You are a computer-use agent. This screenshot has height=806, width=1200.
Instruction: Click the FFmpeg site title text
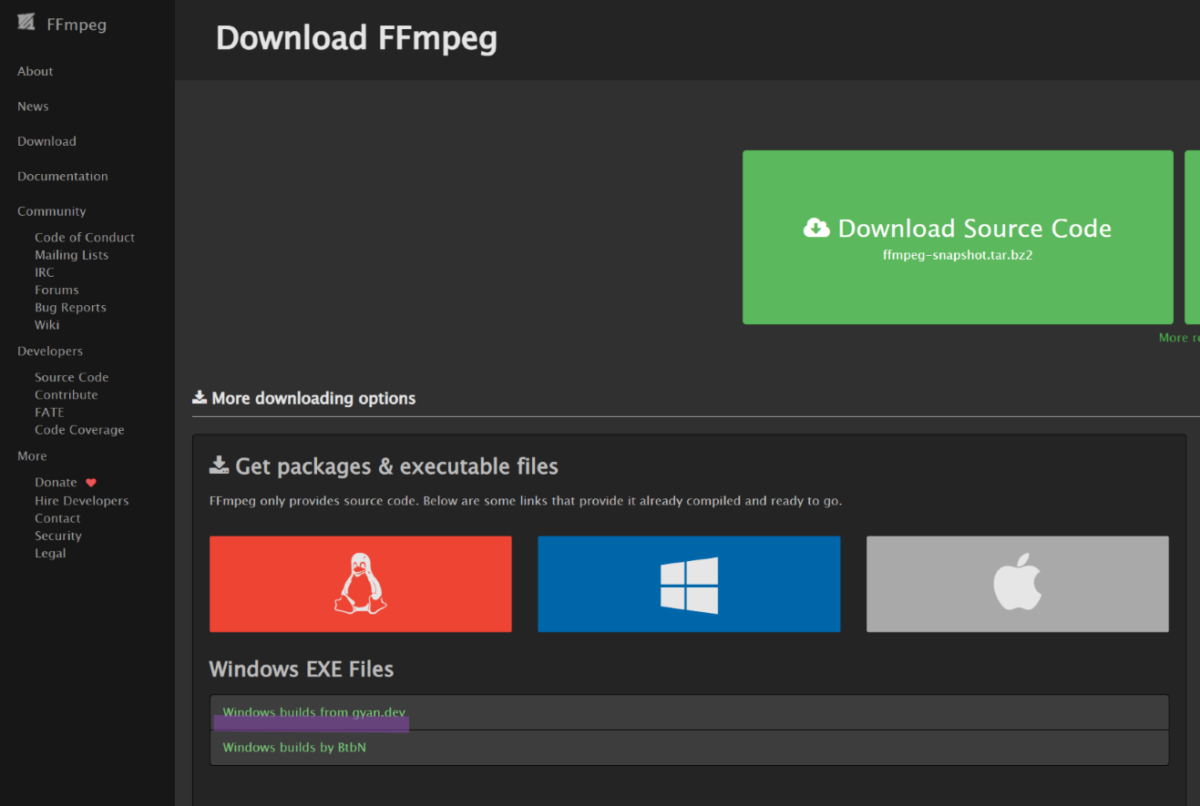tap(77, 24)
